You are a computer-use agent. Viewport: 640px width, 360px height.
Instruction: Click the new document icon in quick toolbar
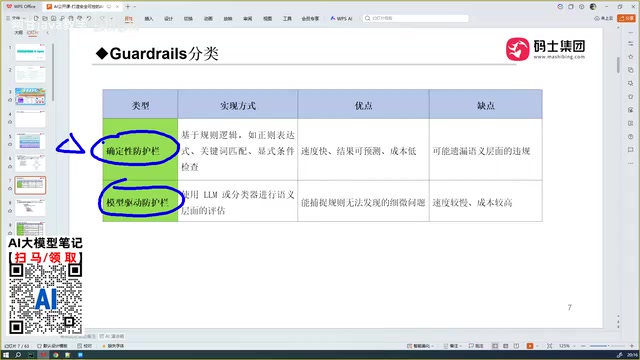click(36, 18)
